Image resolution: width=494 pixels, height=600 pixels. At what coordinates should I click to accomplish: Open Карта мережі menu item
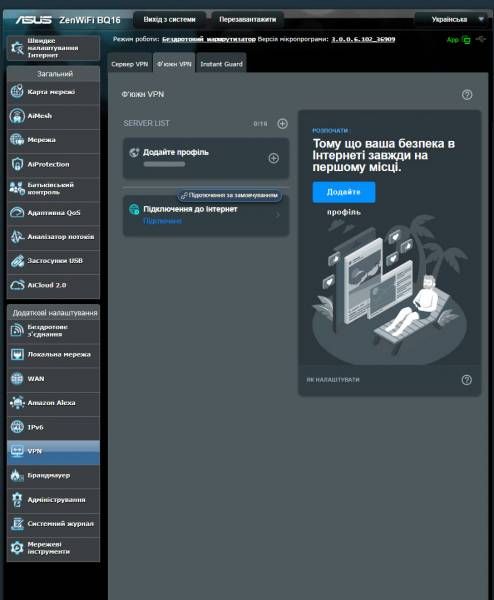tap(54, 92)
